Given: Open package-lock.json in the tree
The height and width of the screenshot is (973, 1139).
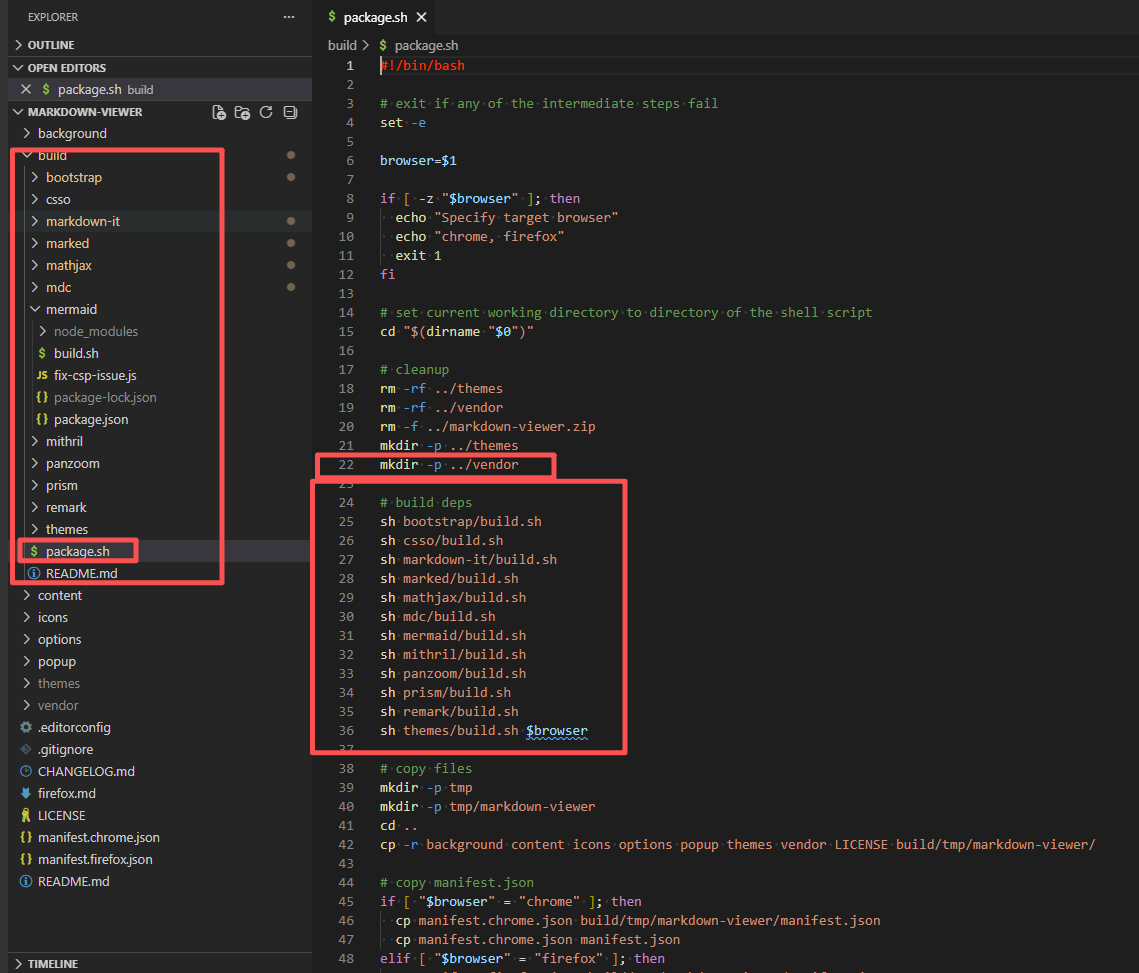Looking at the screenshot, I should [160, 397].
